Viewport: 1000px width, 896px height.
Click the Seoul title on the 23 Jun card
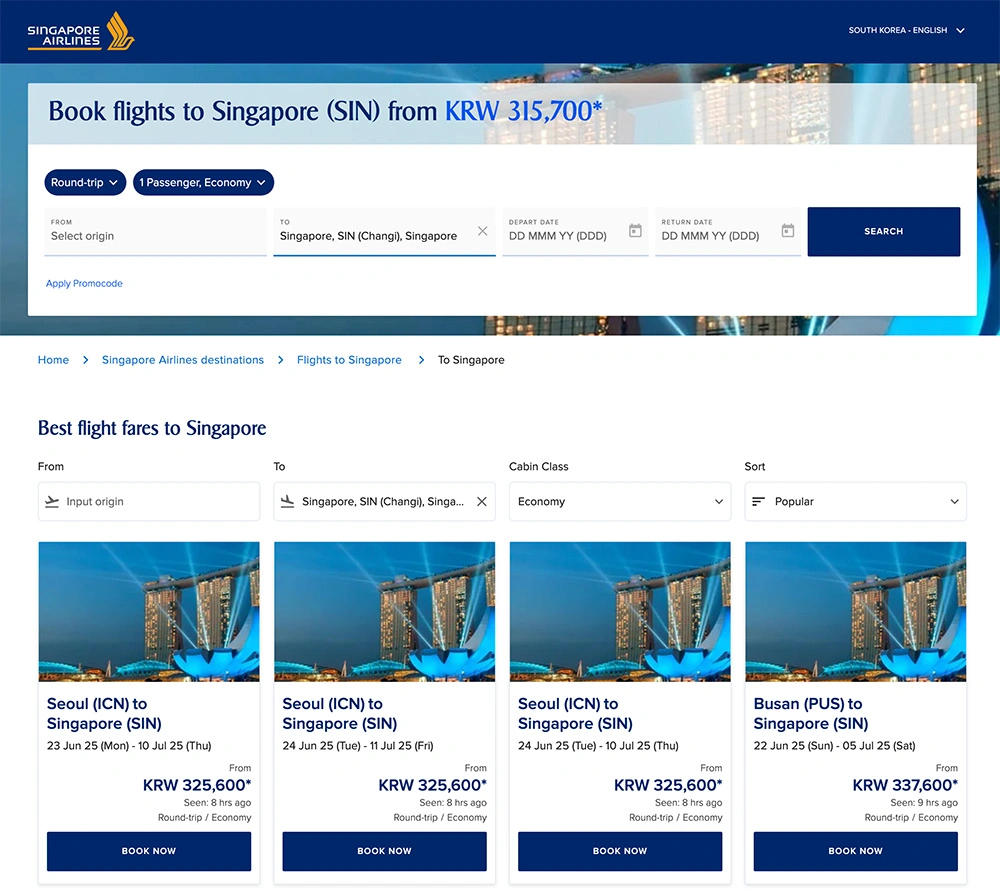104,714
